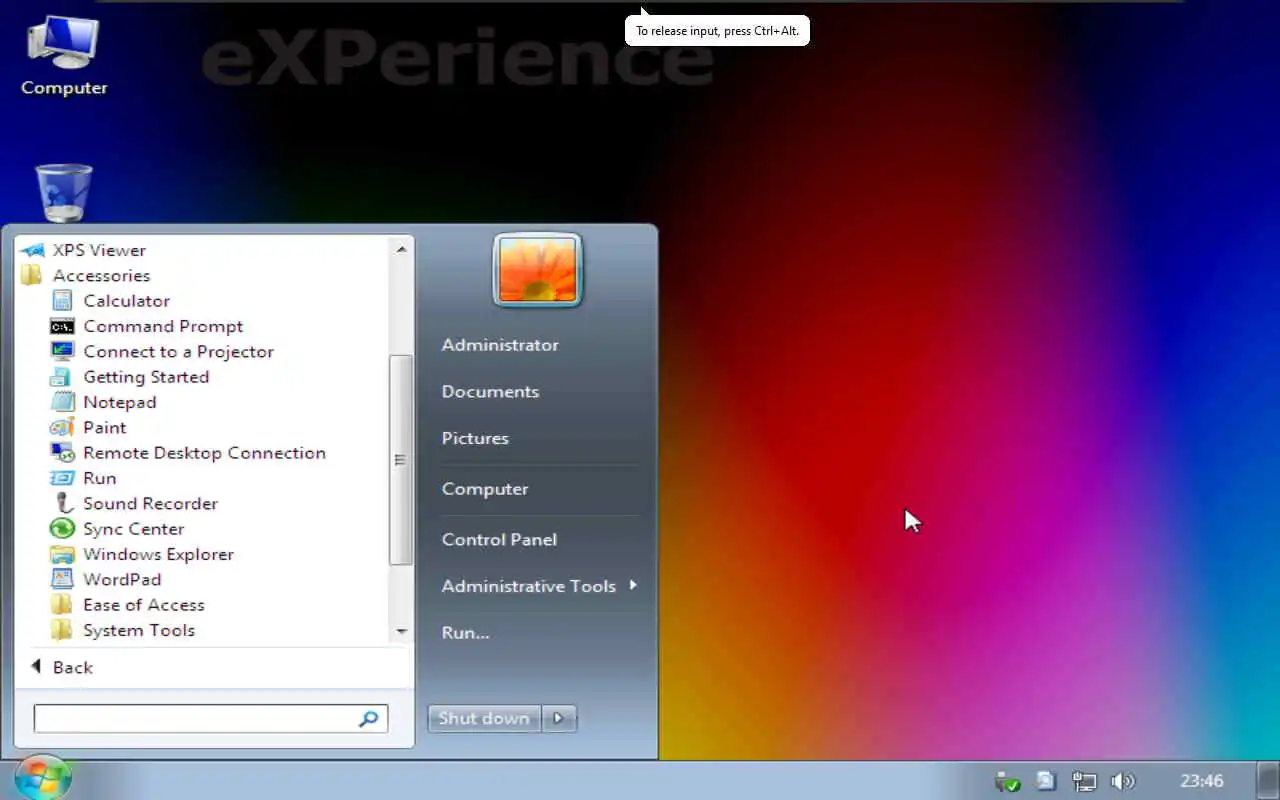The width and height of the screenshot is (1280, 800).
Task: Click the Shut down button
Action: click(x=484, y=718)
